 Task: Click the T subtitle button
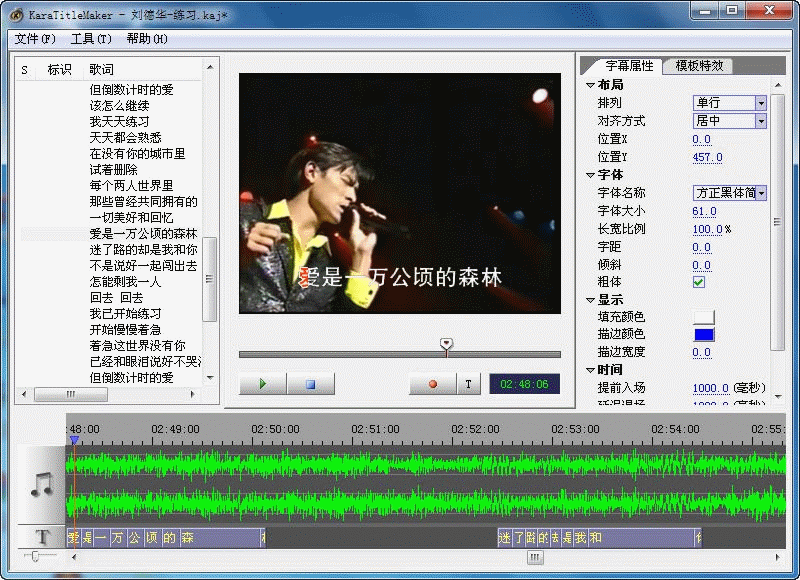pyautogui.click(x=468, y=384)
